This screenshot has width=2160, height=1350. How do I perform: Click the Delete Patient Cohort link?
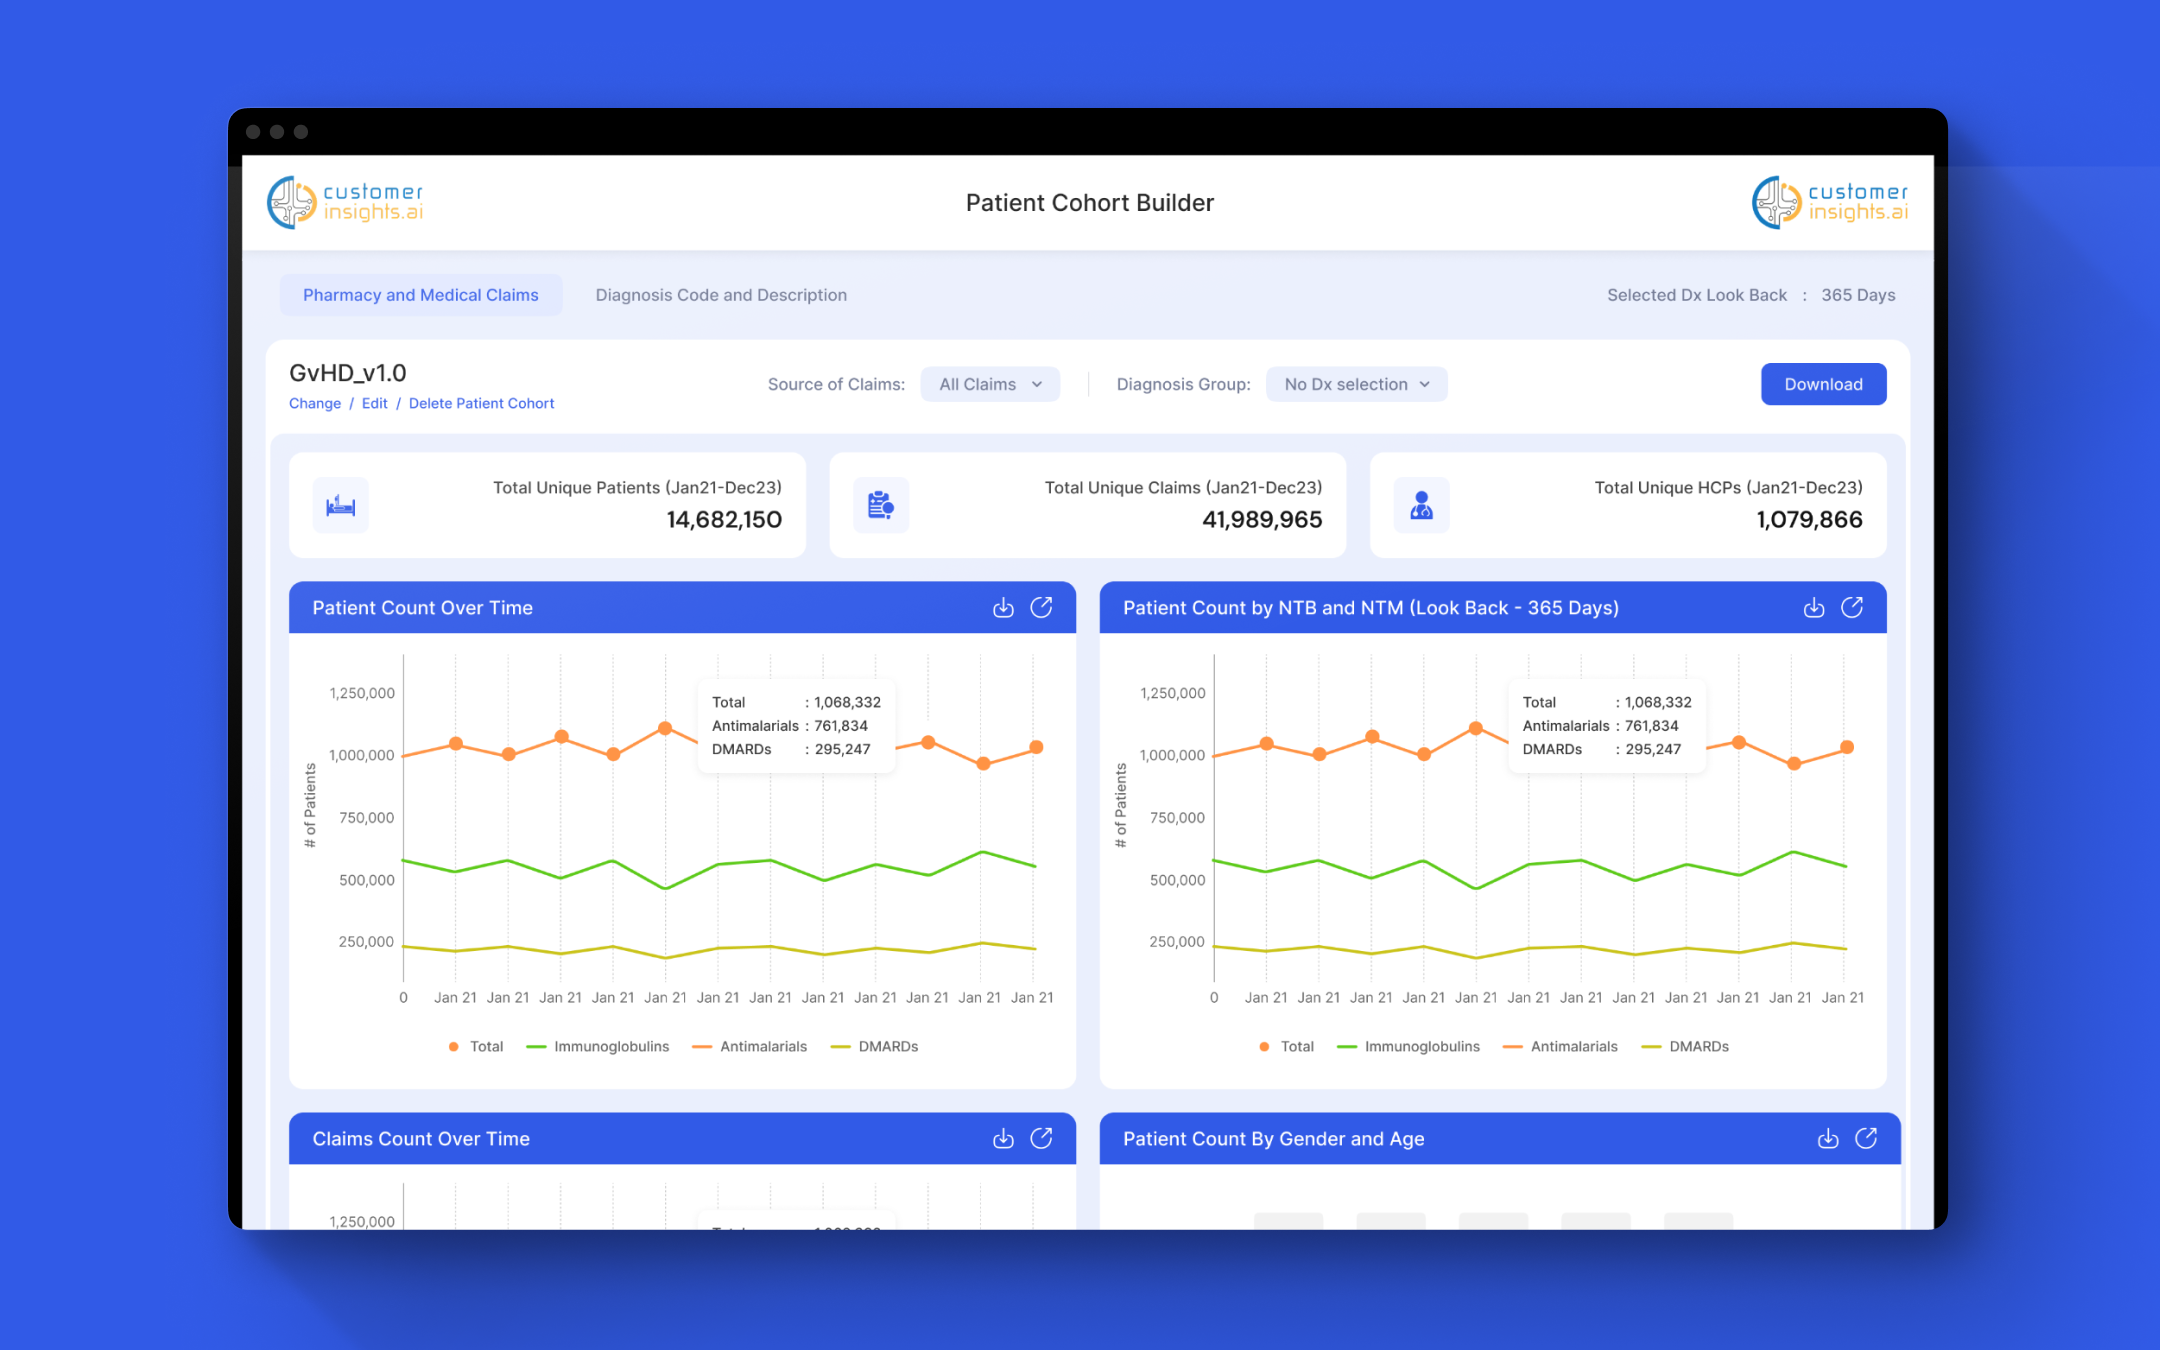481,404
